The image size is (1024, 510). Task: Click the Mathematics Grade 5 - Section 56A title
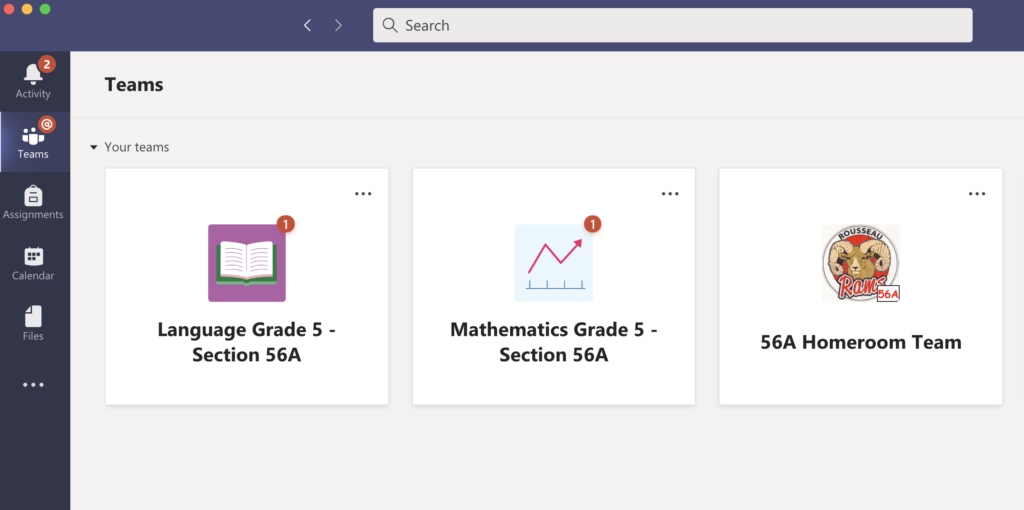click(553, 342)
